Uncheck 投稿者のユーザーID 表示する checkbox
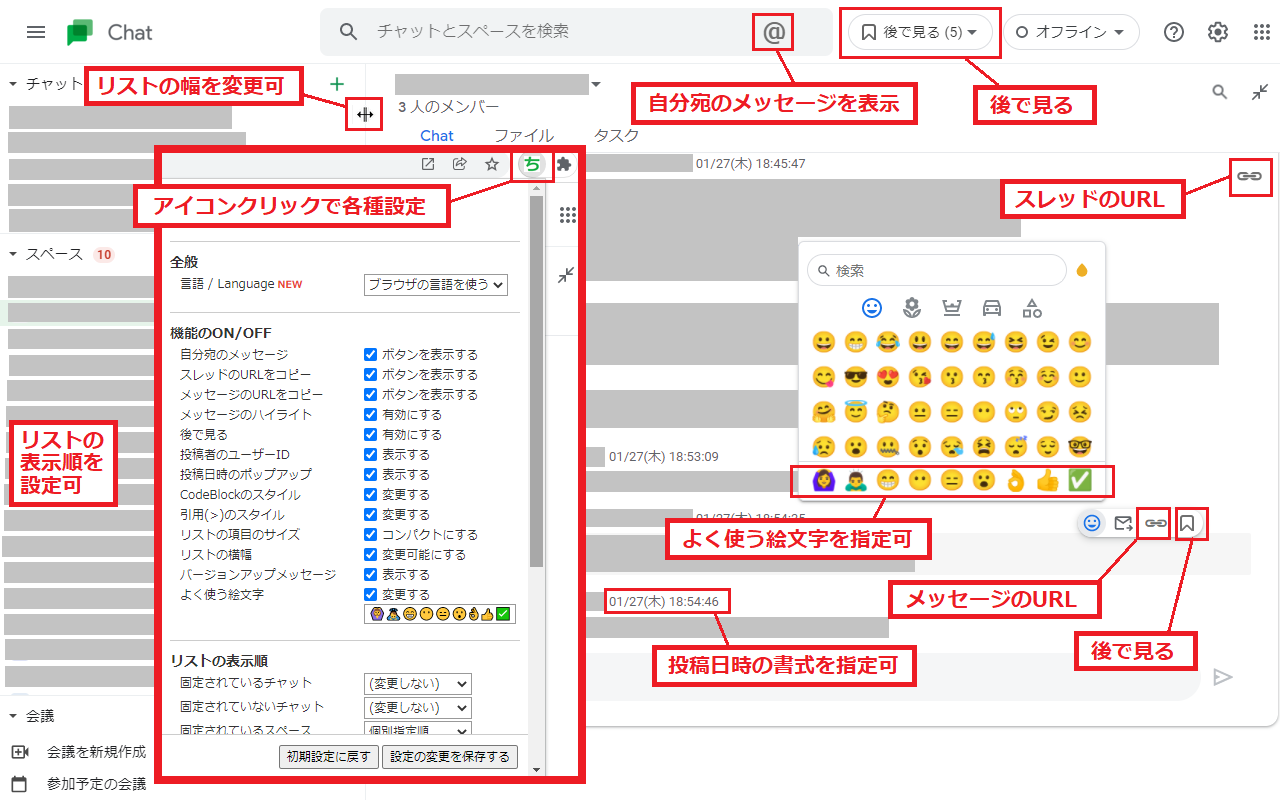Viewport: 1280px width, 800px height. [x=370, y=454]
